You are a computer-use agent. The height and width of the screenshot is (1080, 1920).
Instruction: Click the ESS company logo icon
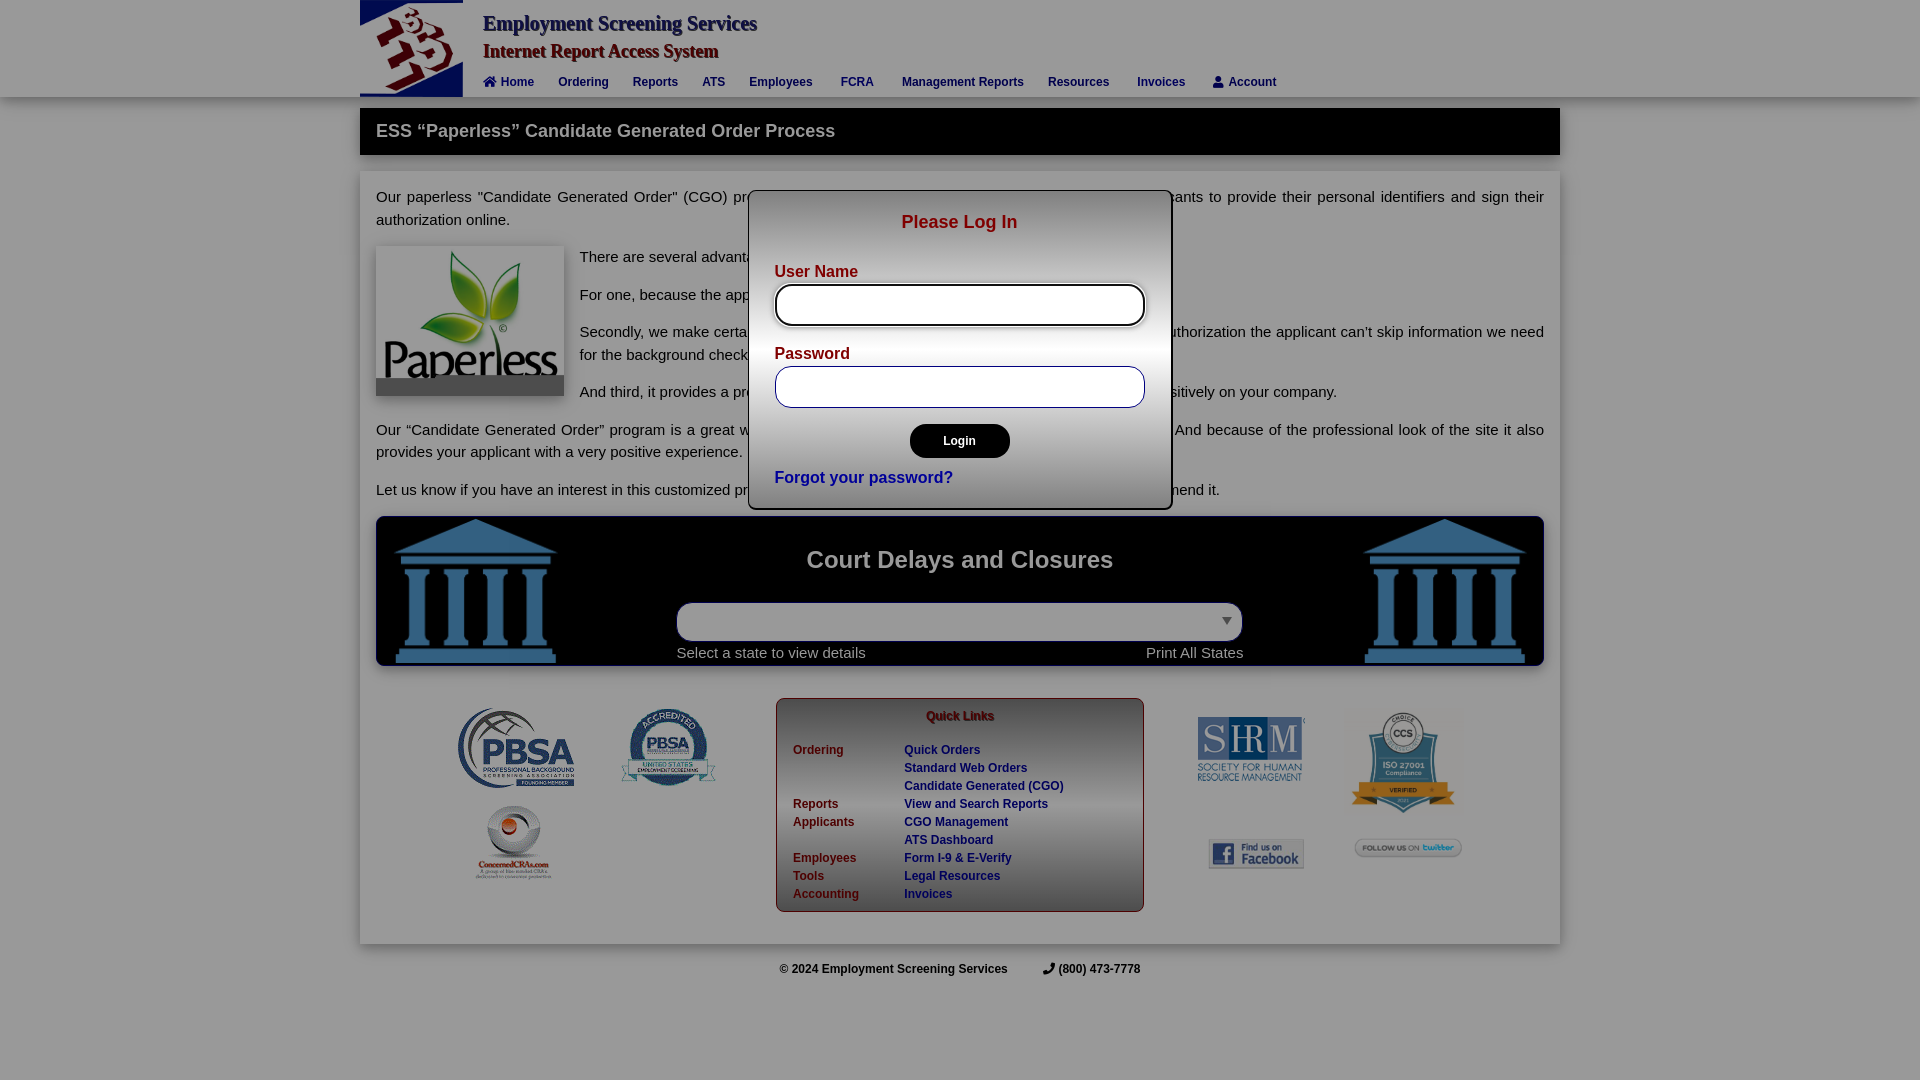[411, 47]
